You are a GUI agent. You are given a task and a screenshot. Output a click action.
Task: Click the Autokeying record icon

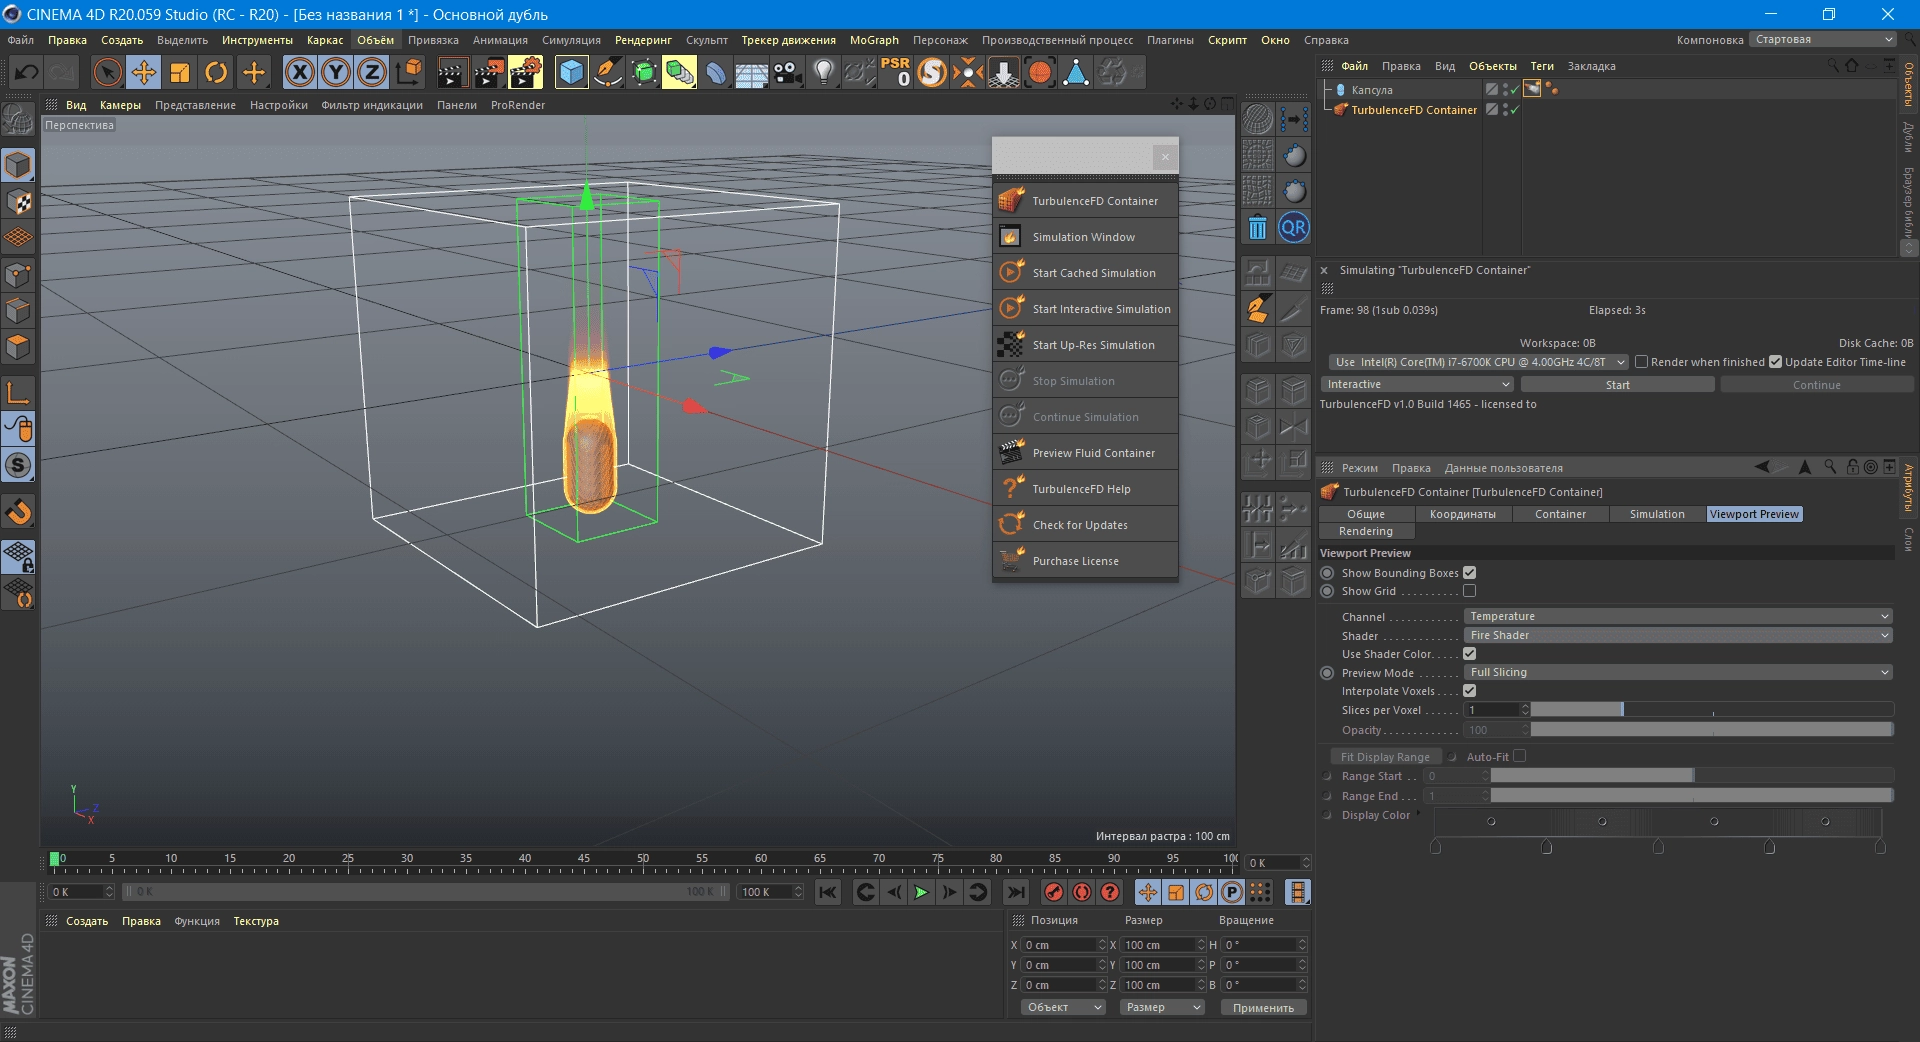1082,892
